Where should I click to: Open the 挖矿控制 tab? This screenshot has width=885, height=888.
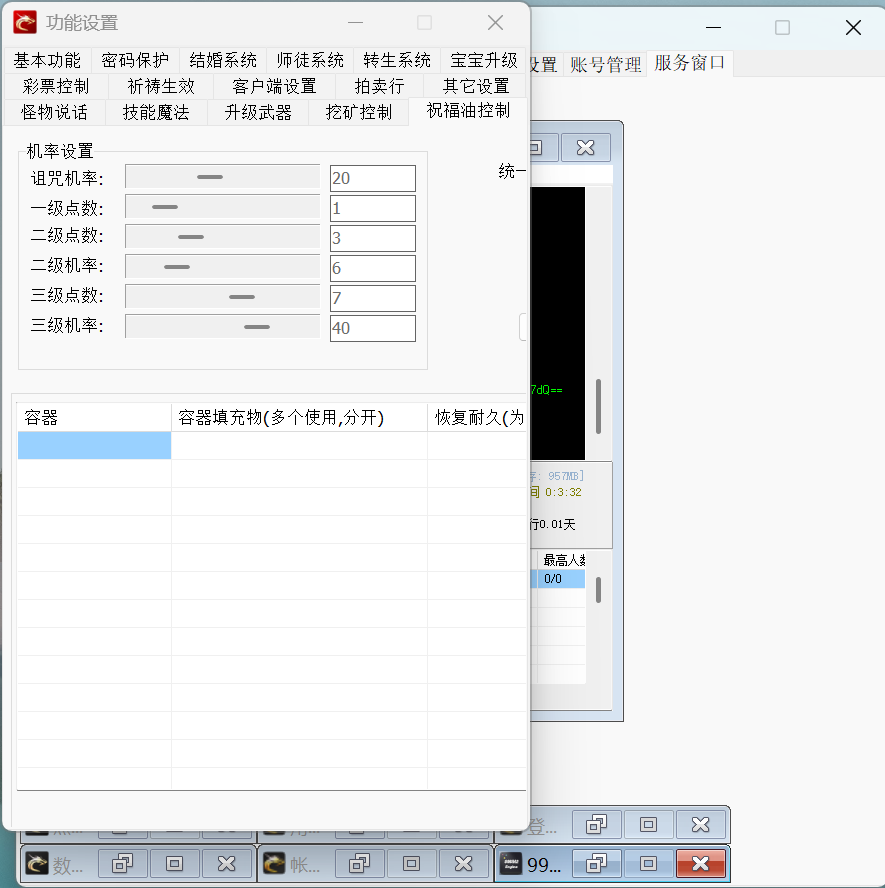359,113
